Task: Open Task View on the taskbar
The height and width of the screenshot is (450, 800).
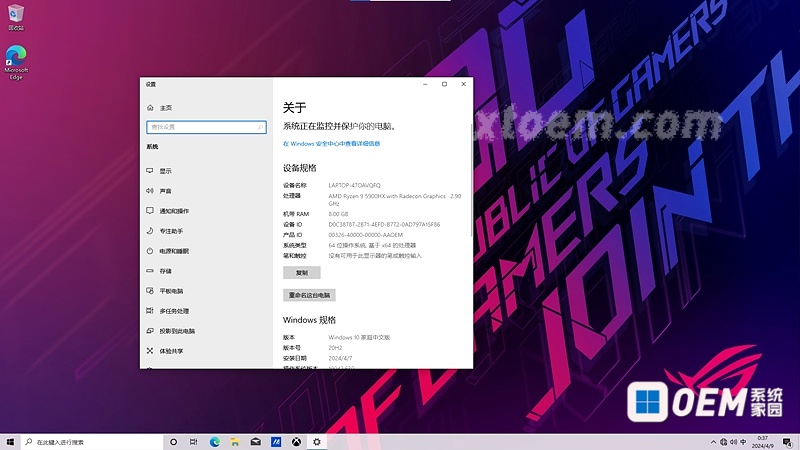Action: point(193,442)
